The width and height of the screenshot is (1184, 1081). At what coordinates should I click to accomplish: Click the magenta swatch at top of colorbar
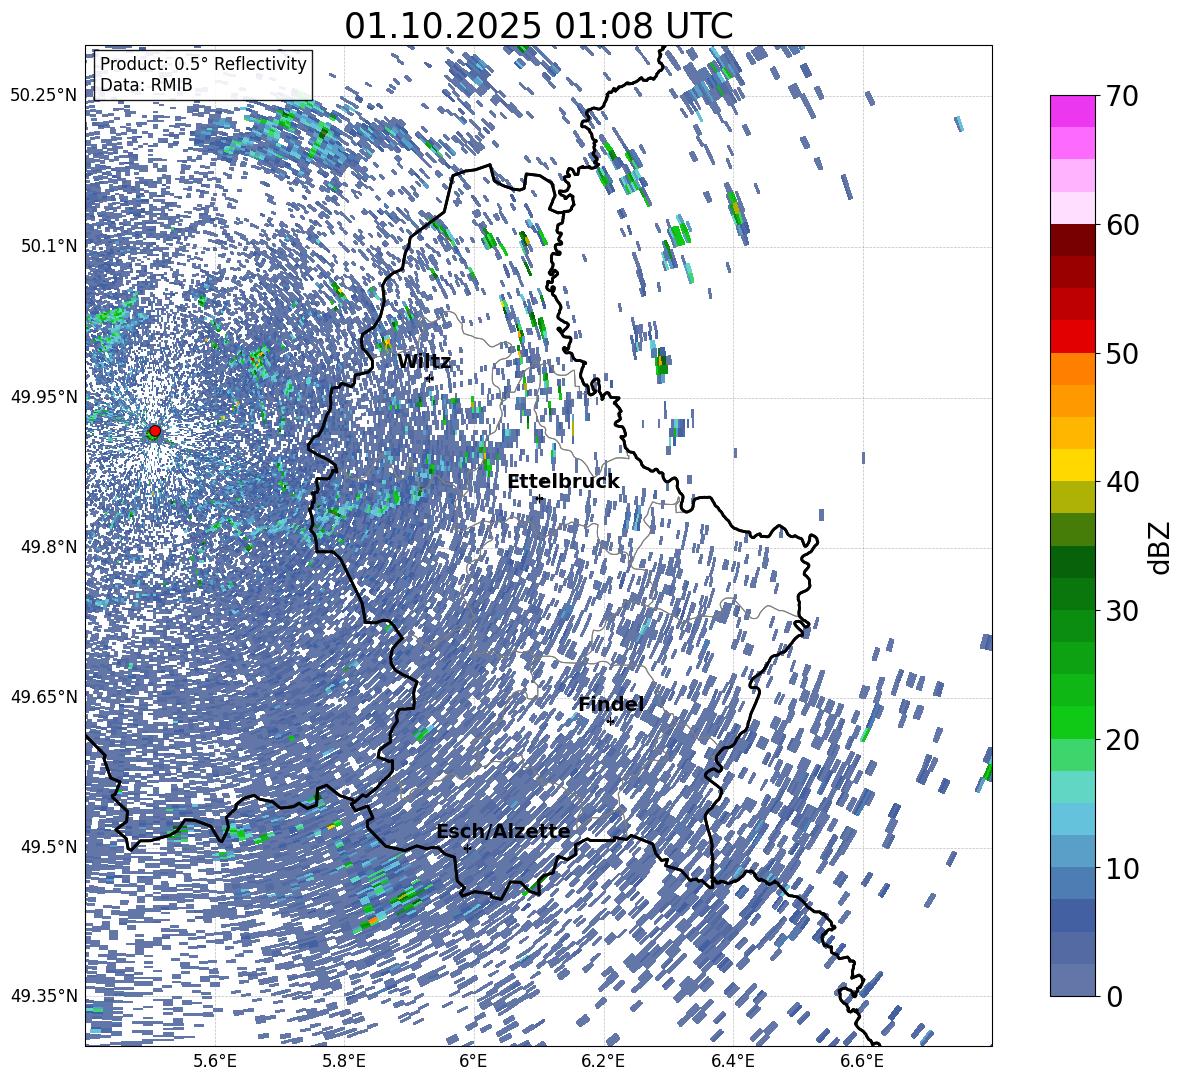point(1072,112)
